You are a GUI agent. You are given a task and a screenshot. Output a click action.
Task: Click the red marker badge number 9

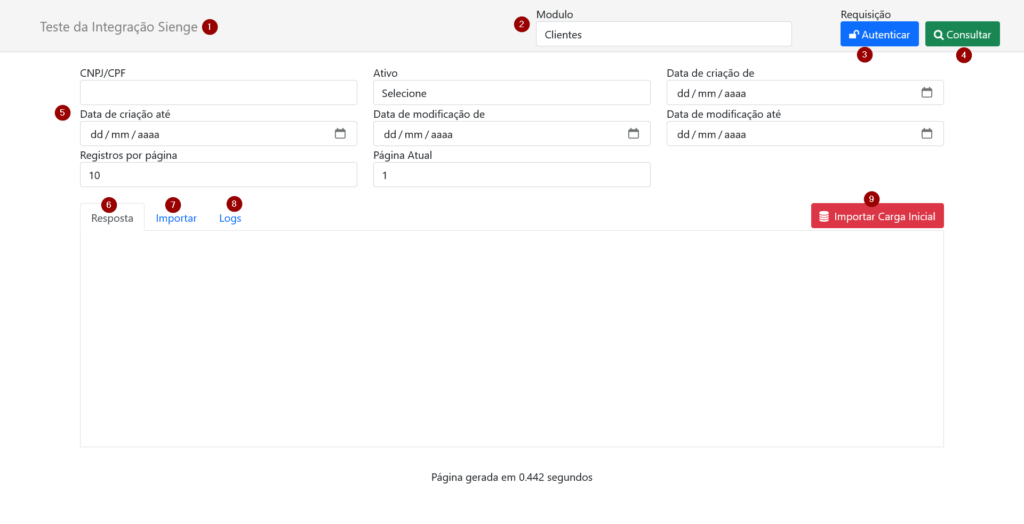(x=872, y=198)
